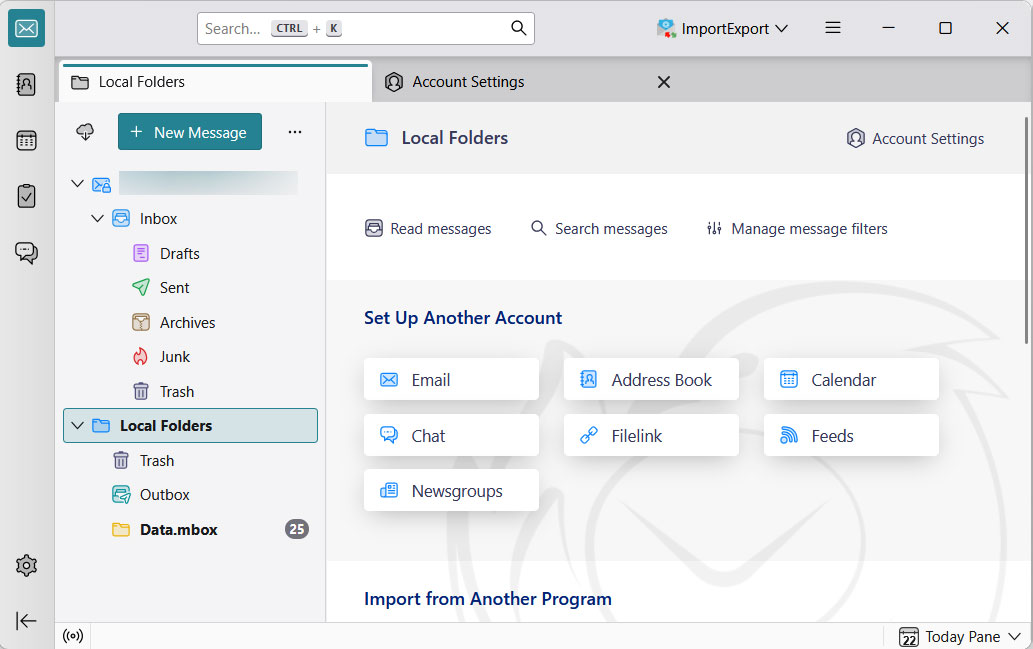The image size is (1033, 649).
Task: Open Thunderbird Settings via the gear icon
Action: coord(26,565)
